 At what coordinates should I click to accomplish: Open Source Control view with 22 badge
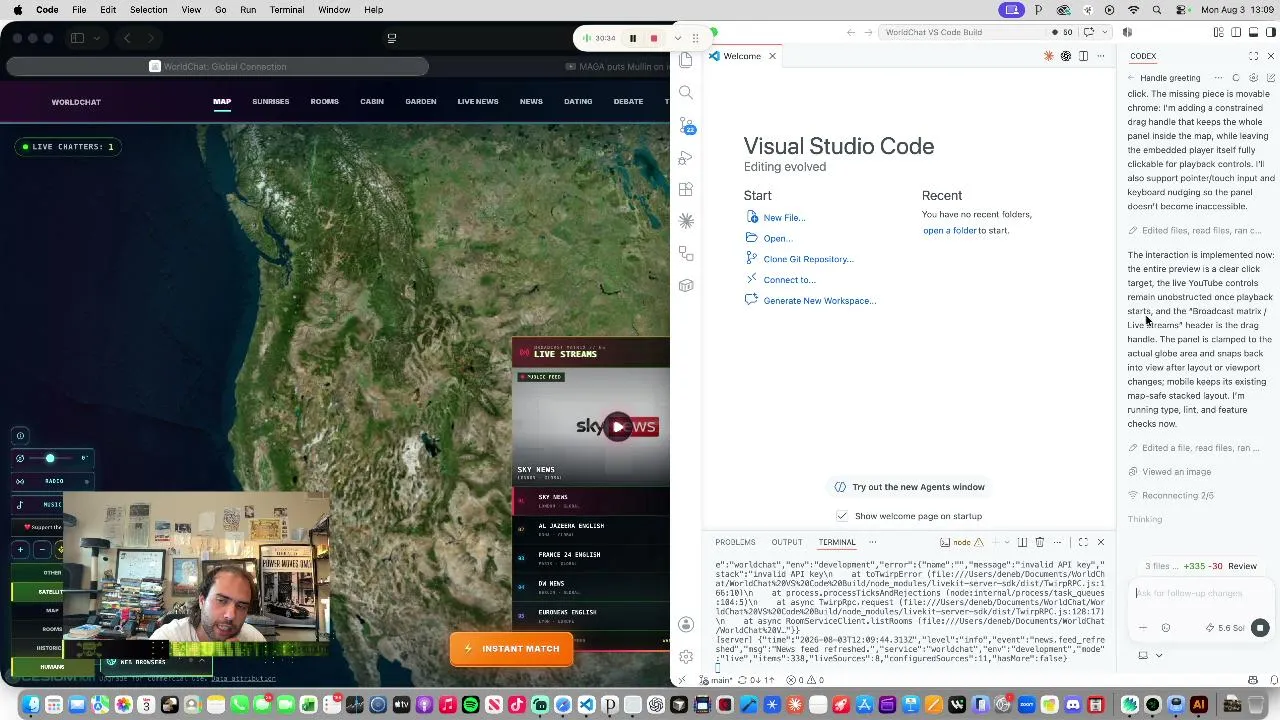click(x=686, y=125)
